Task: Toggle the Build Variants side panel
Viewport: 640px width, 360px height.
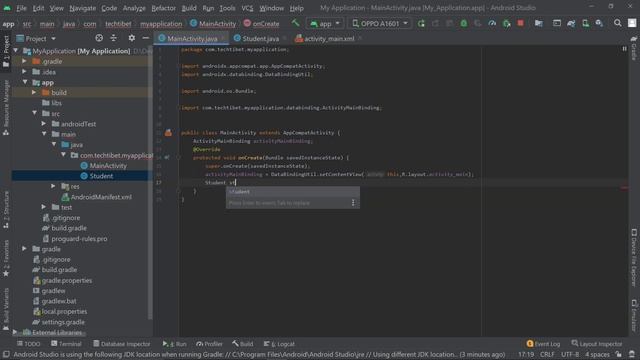Action: [x=6, y=309]
